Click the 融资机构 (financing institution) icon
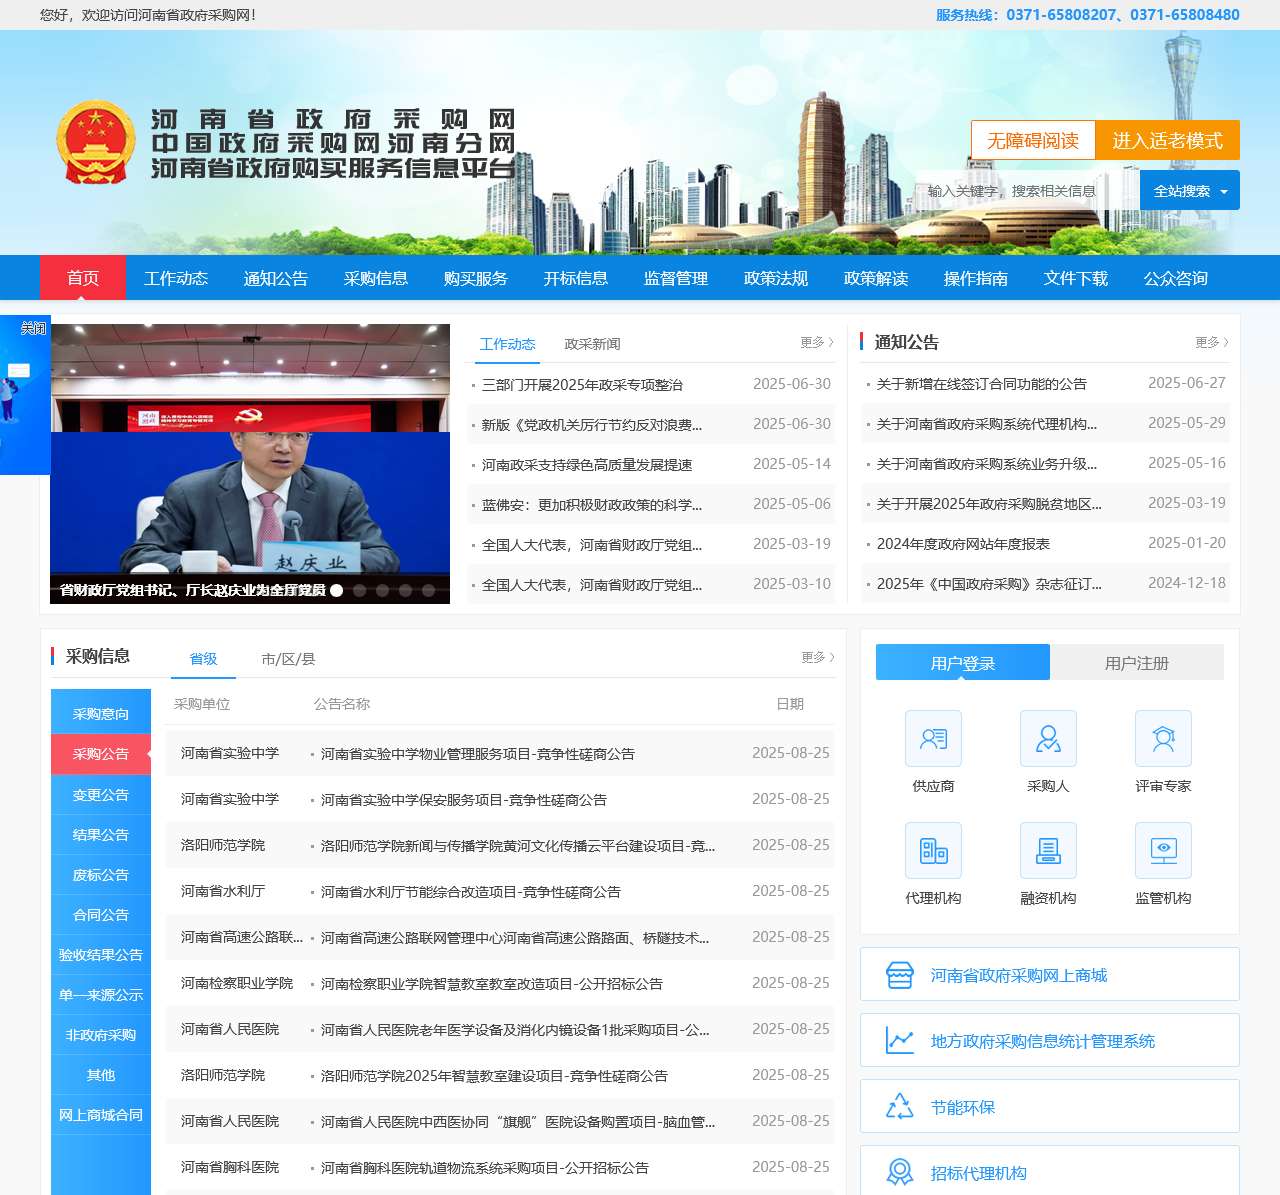 click(1048, 850)
